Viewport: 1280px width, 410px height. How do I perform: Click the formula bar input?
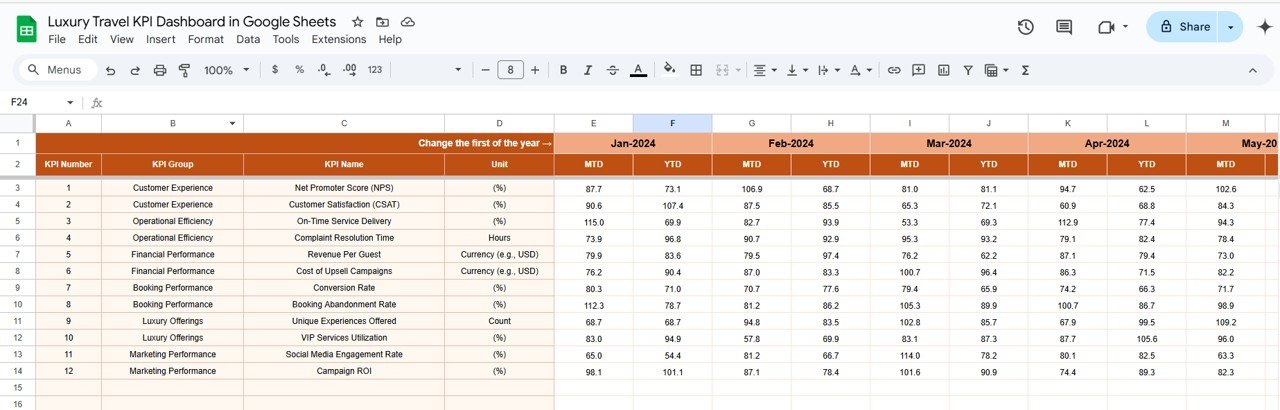pos(690,102)
